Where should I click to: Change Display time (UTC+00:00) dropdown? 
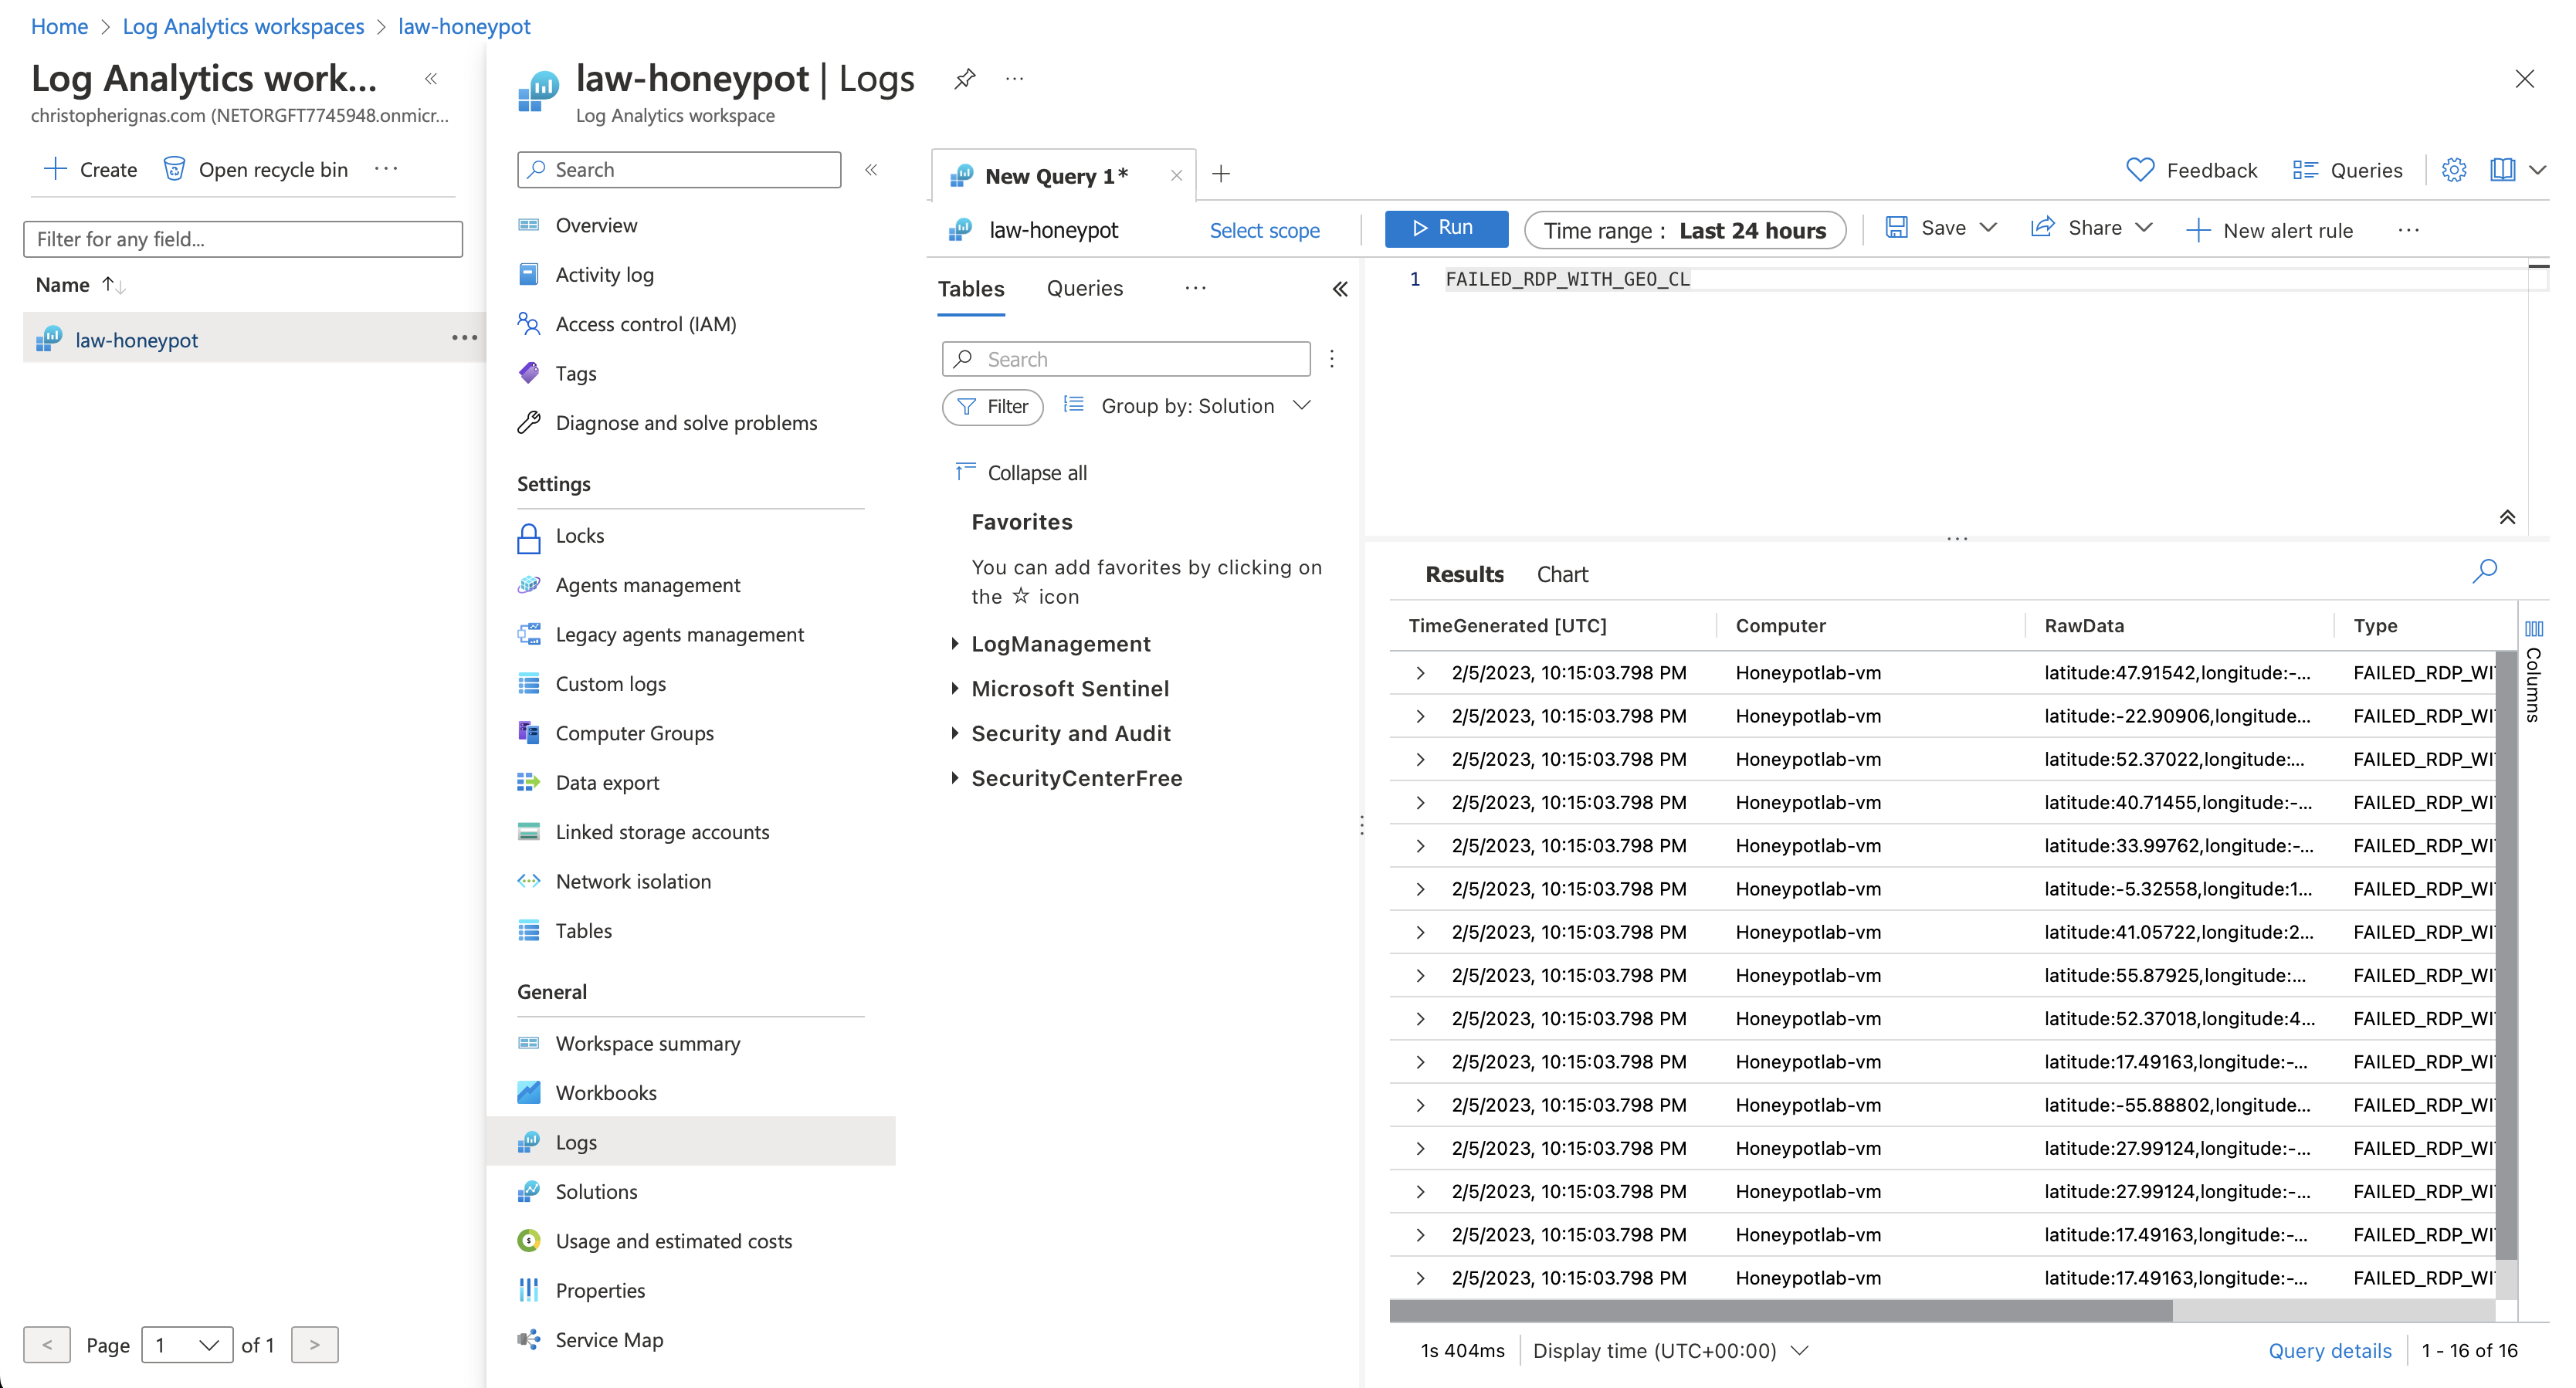click(1670, 1351)
